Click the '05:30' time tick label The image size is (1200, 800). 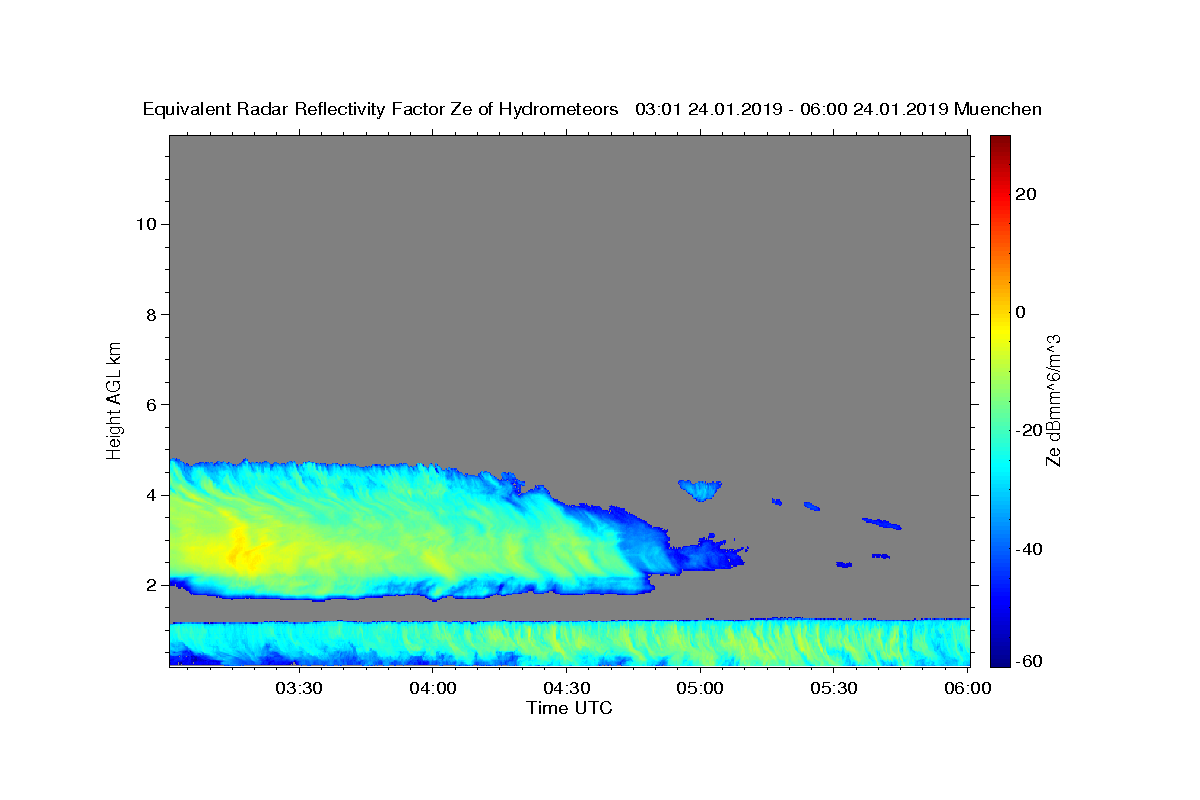[834, 689]
